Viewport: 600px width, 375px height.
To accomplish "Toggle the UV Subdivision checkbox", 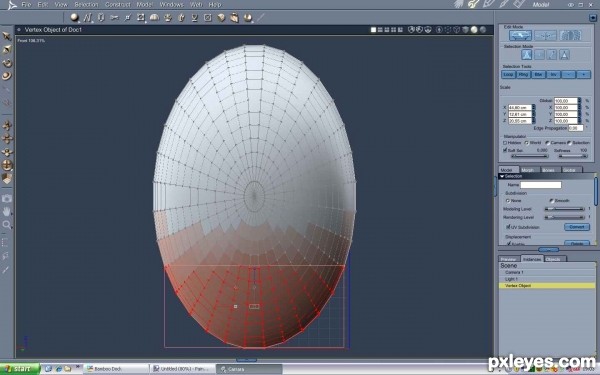I will point(509,227).
